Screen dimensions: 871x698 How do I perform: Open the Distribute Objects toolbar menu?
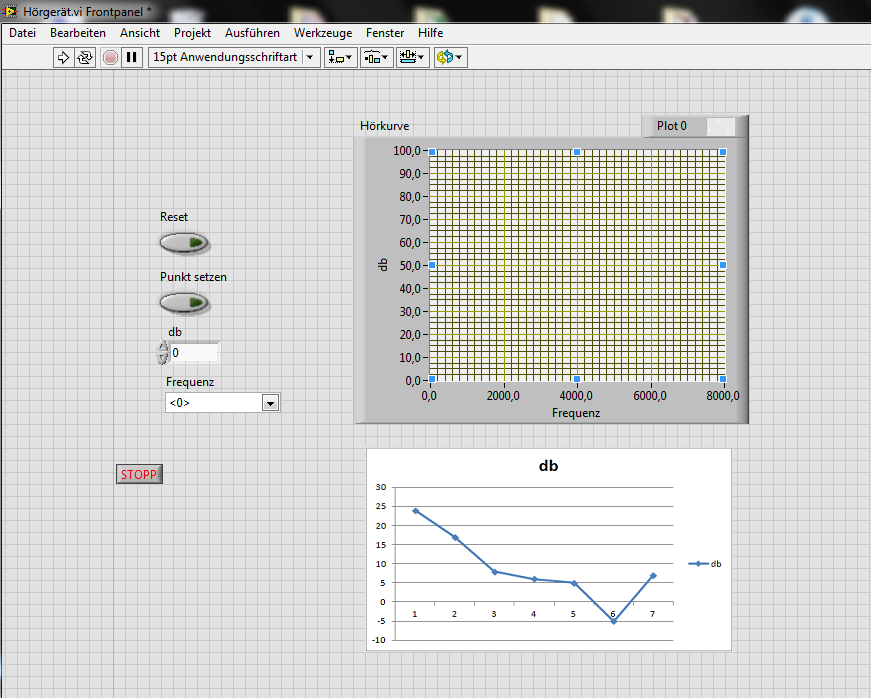[x=376, y=57]
